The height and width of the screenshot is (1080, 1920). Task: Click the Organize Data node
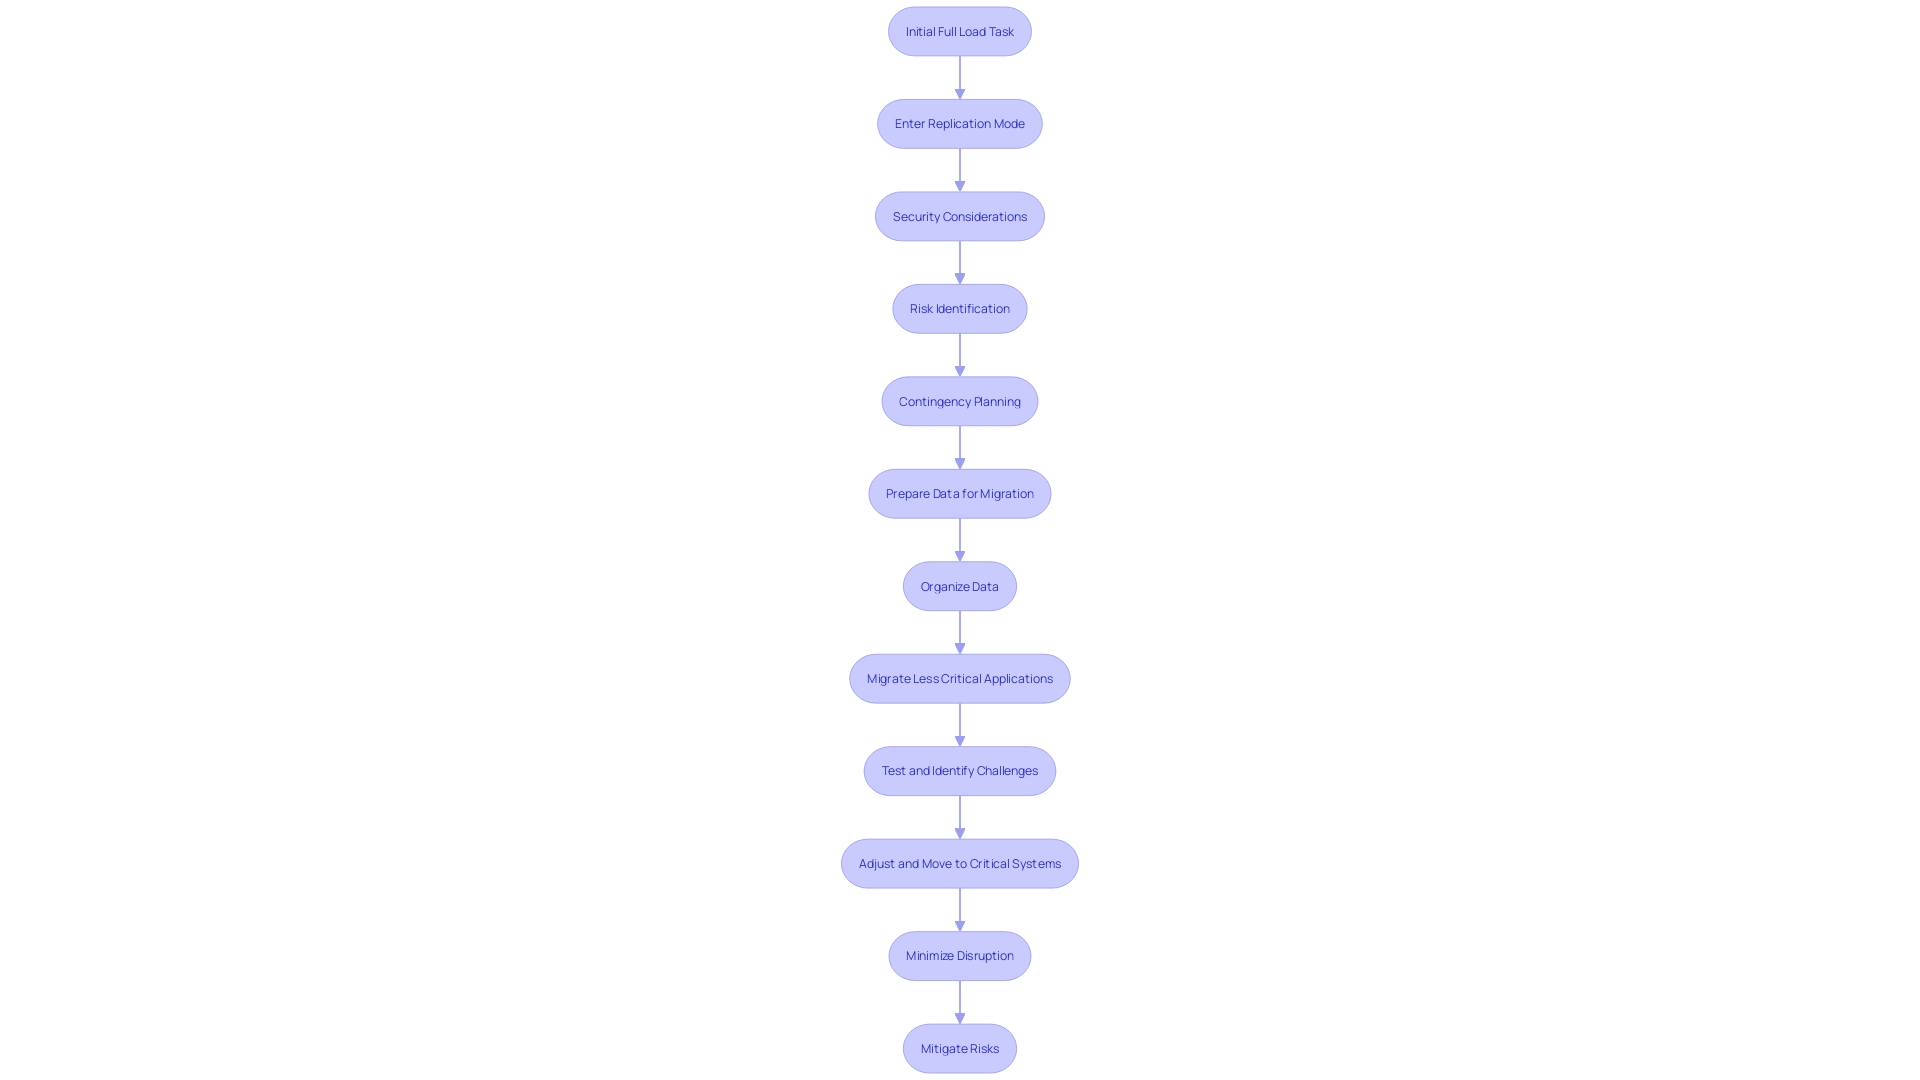960,585
